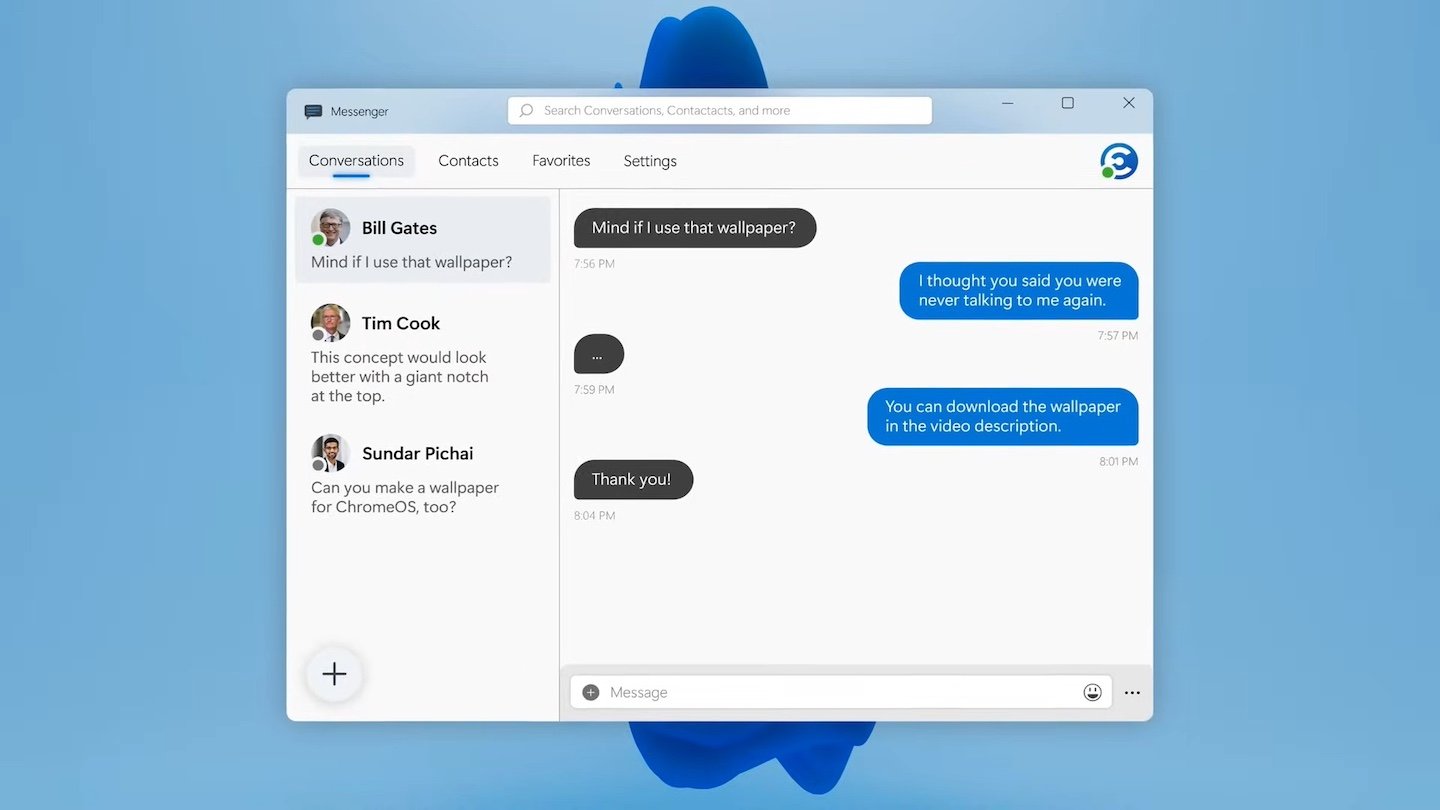This screenshot has height=810, width=1440.
Task: Switch to the Conversations tab
Action: [356, 161]
